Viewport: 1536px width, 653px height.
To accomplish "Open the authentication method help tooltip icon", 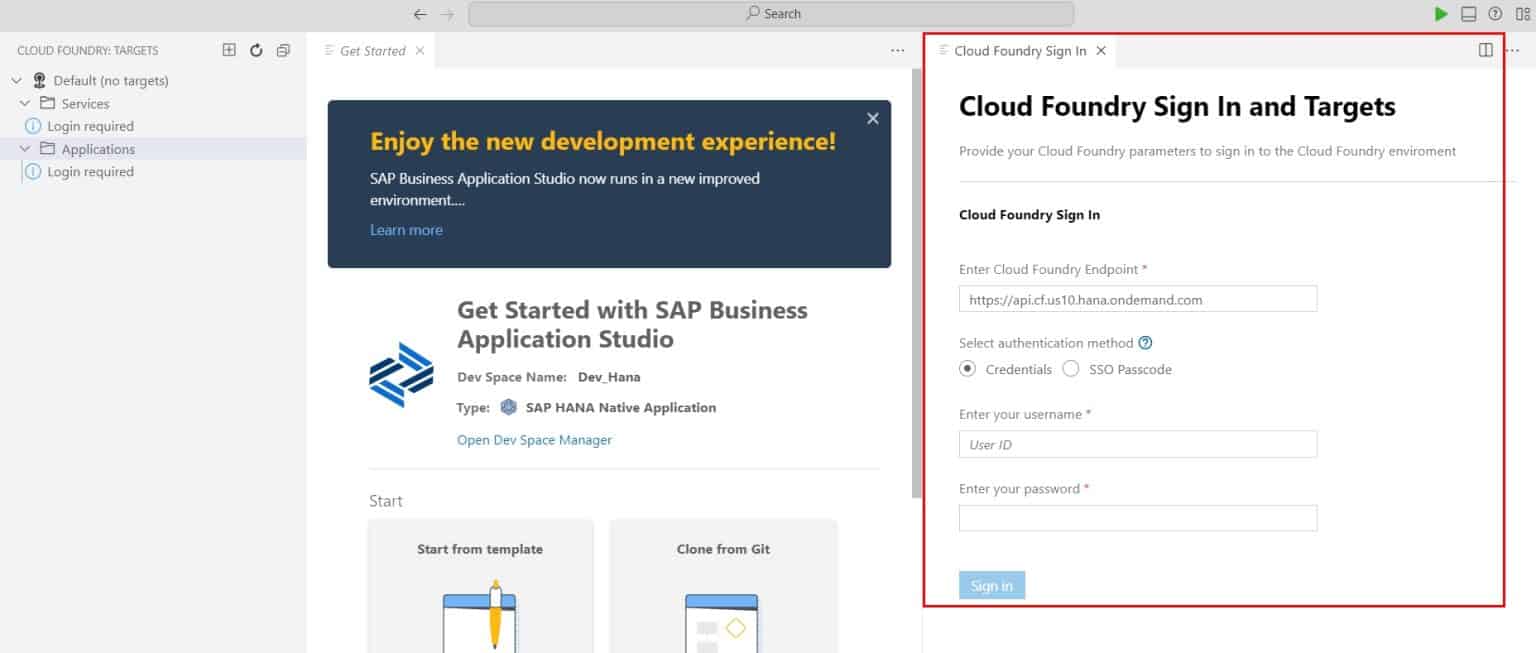I will [1145, 342].
